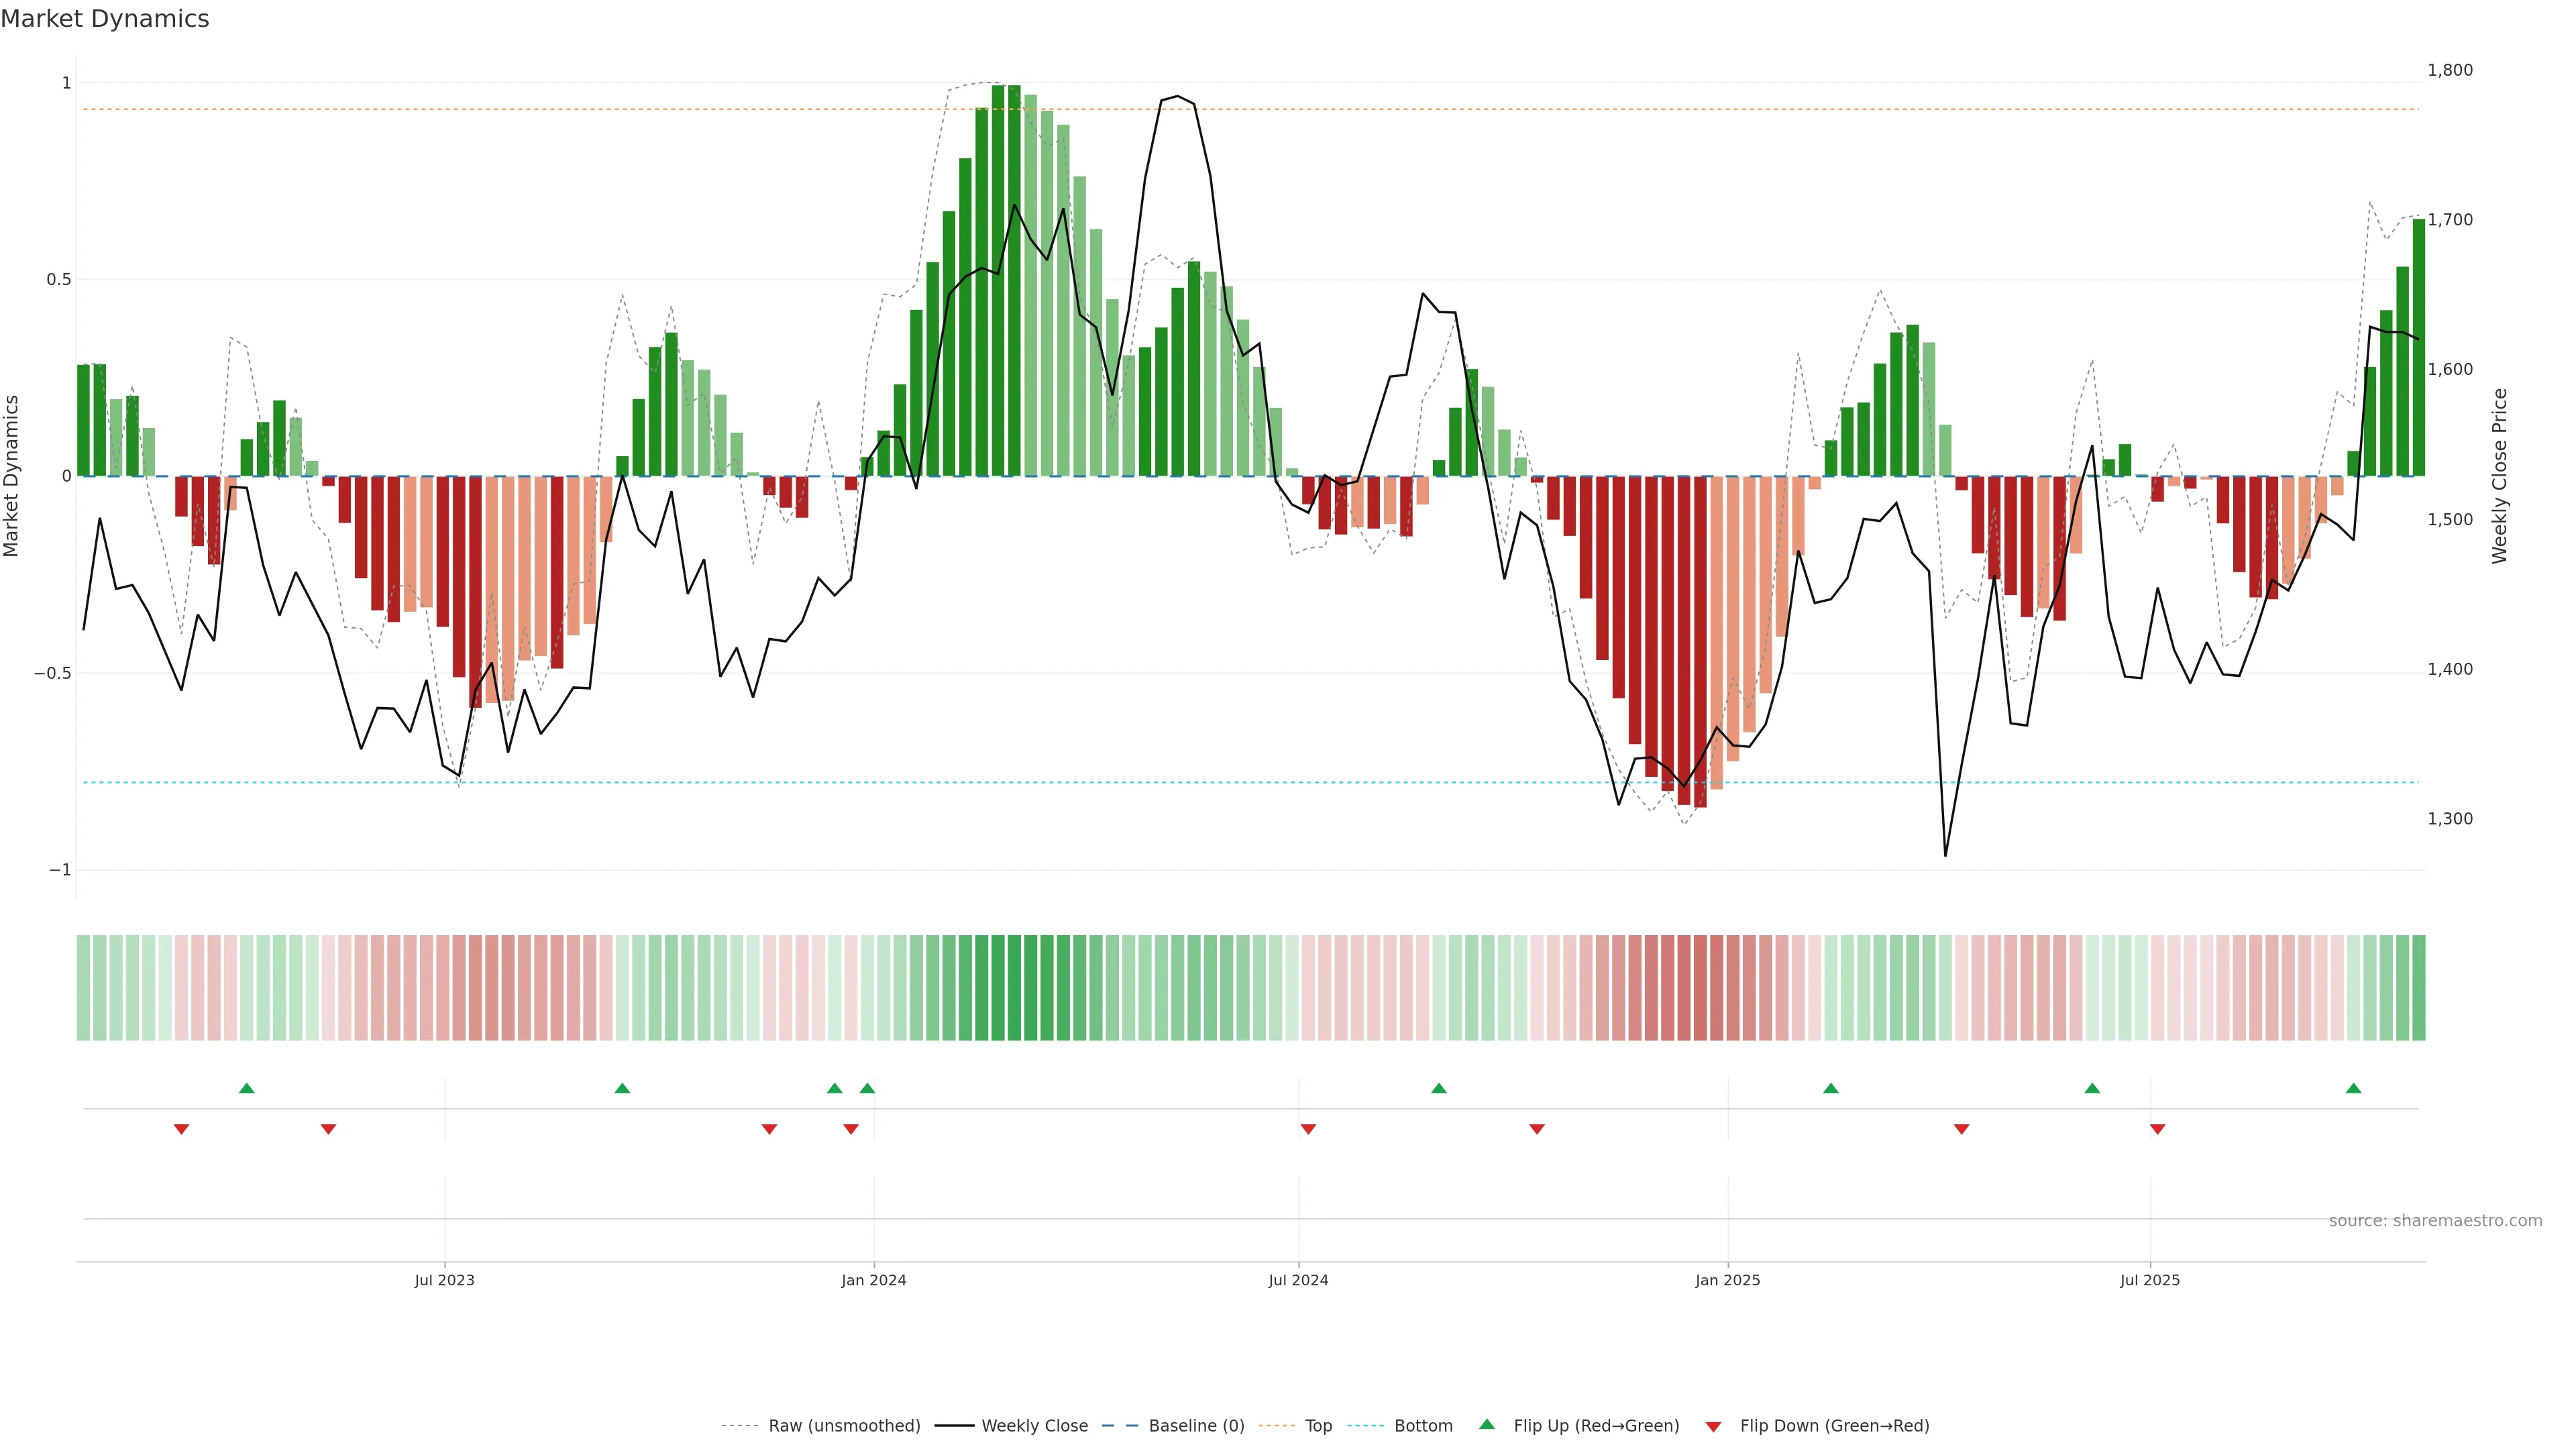Click the Market Dynamics chart title
This screenshot has width=2576, height=1449.
pyautogui.click(x=105, y=19)
